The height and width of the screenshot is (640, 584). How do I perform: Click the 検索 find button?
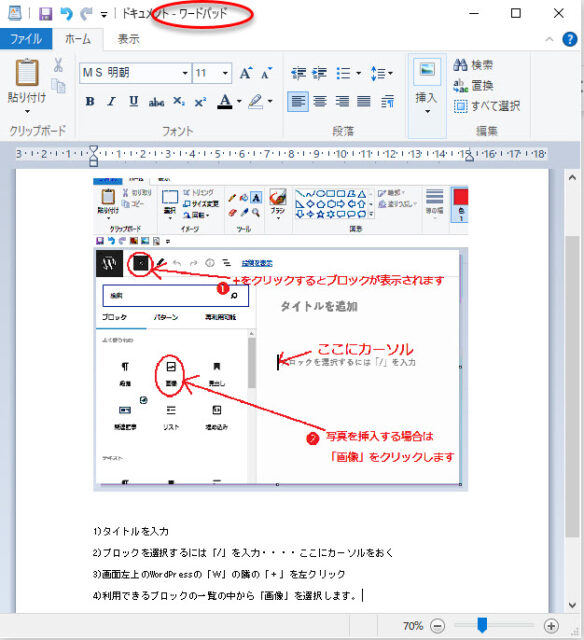coord(473,64)
